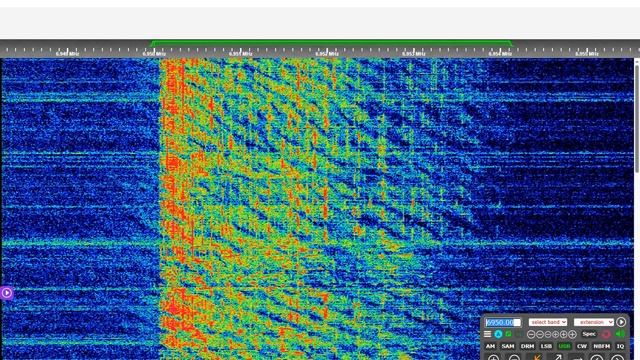Select CW mode
640x360 pixels.
(x=582, y=346)
